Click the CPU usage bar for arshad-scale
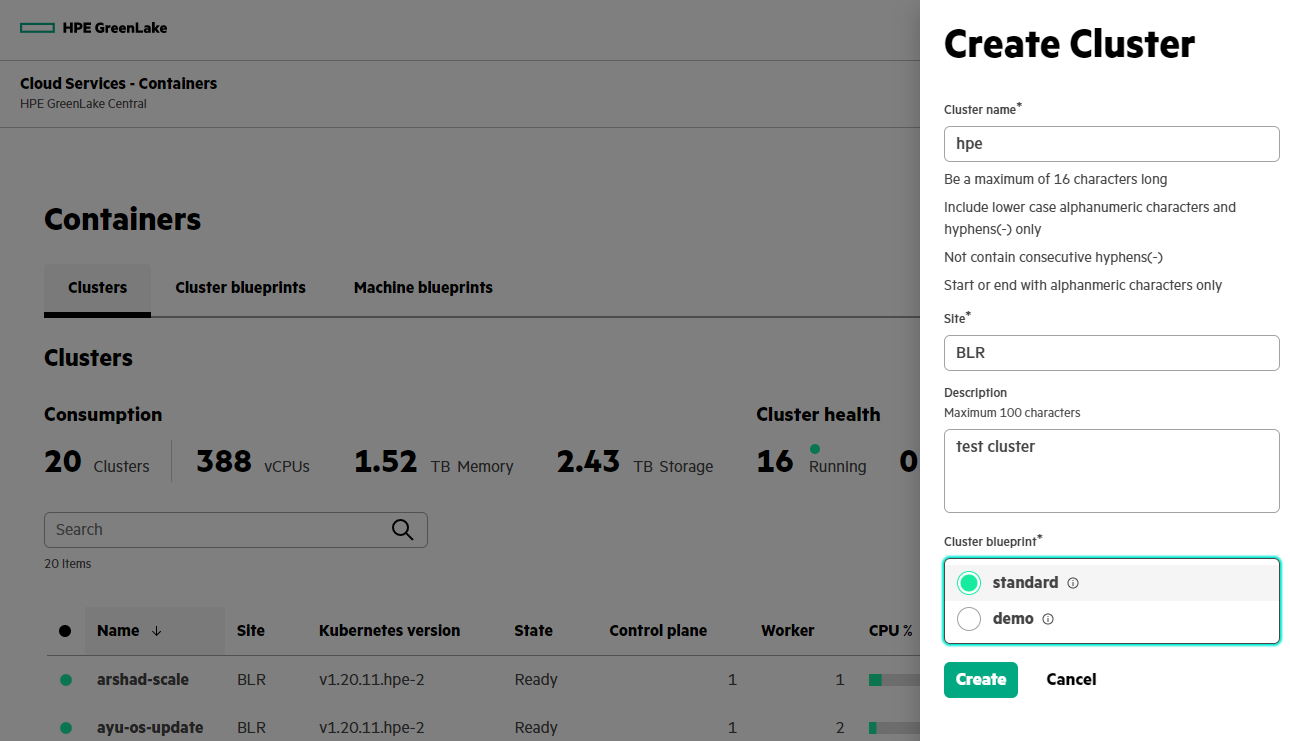This screenshot has height=741, width=1290. pyautogui.click(x=894, y=680)
